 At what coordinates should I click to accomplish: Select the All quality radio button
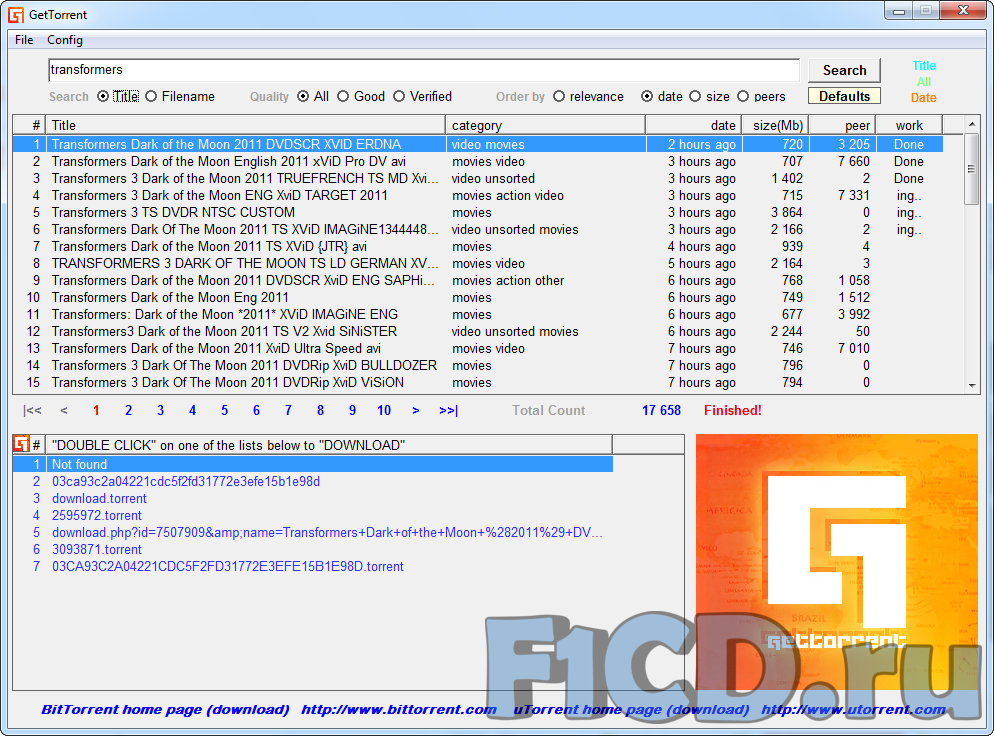click(303, 96)
